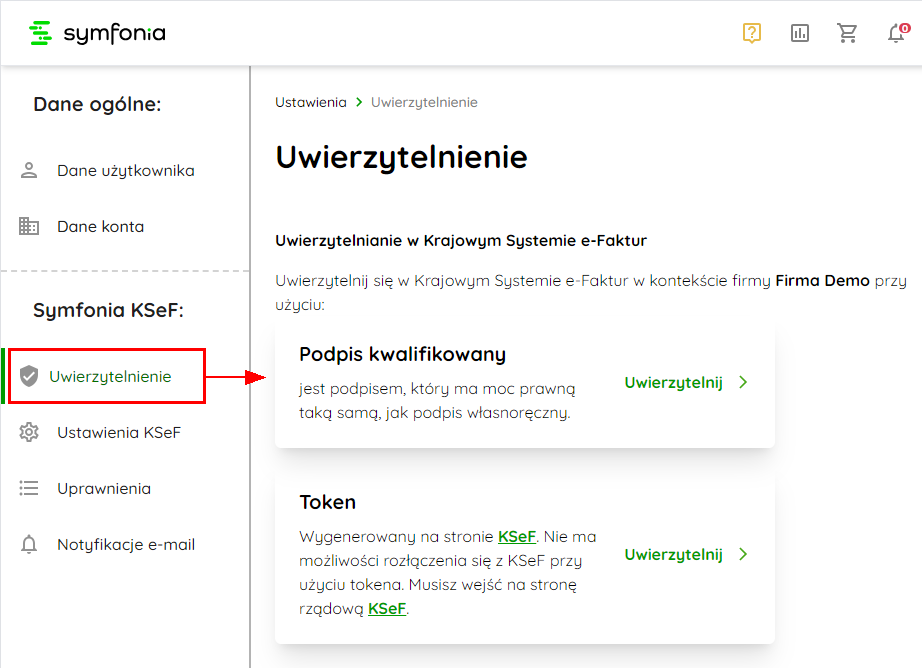Click the Token card heading

pyautogui.click(x=328, y=502)
